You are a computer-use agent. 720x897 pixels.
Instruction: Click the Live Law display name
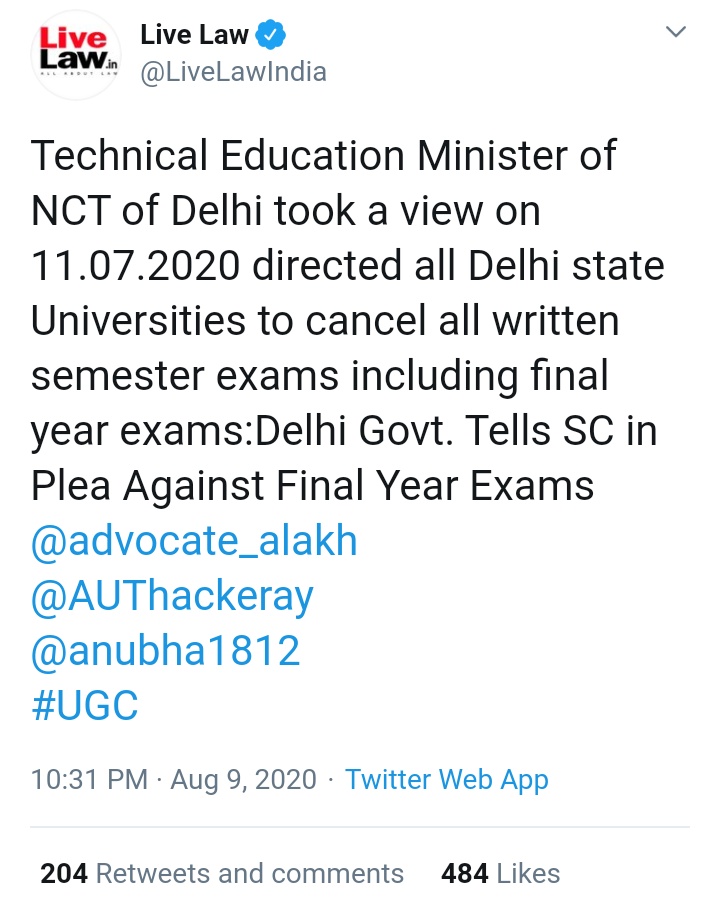(x=194, y=35)
